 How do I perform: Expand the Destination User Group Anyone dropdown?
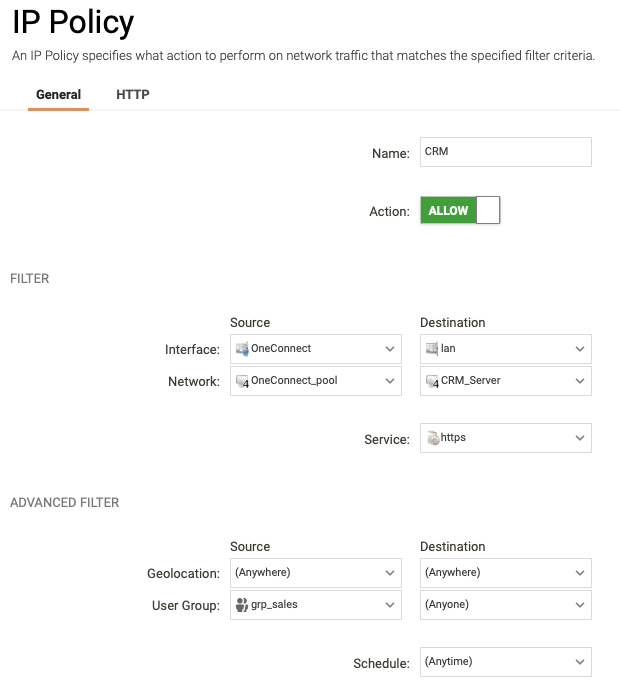(506, 605)
